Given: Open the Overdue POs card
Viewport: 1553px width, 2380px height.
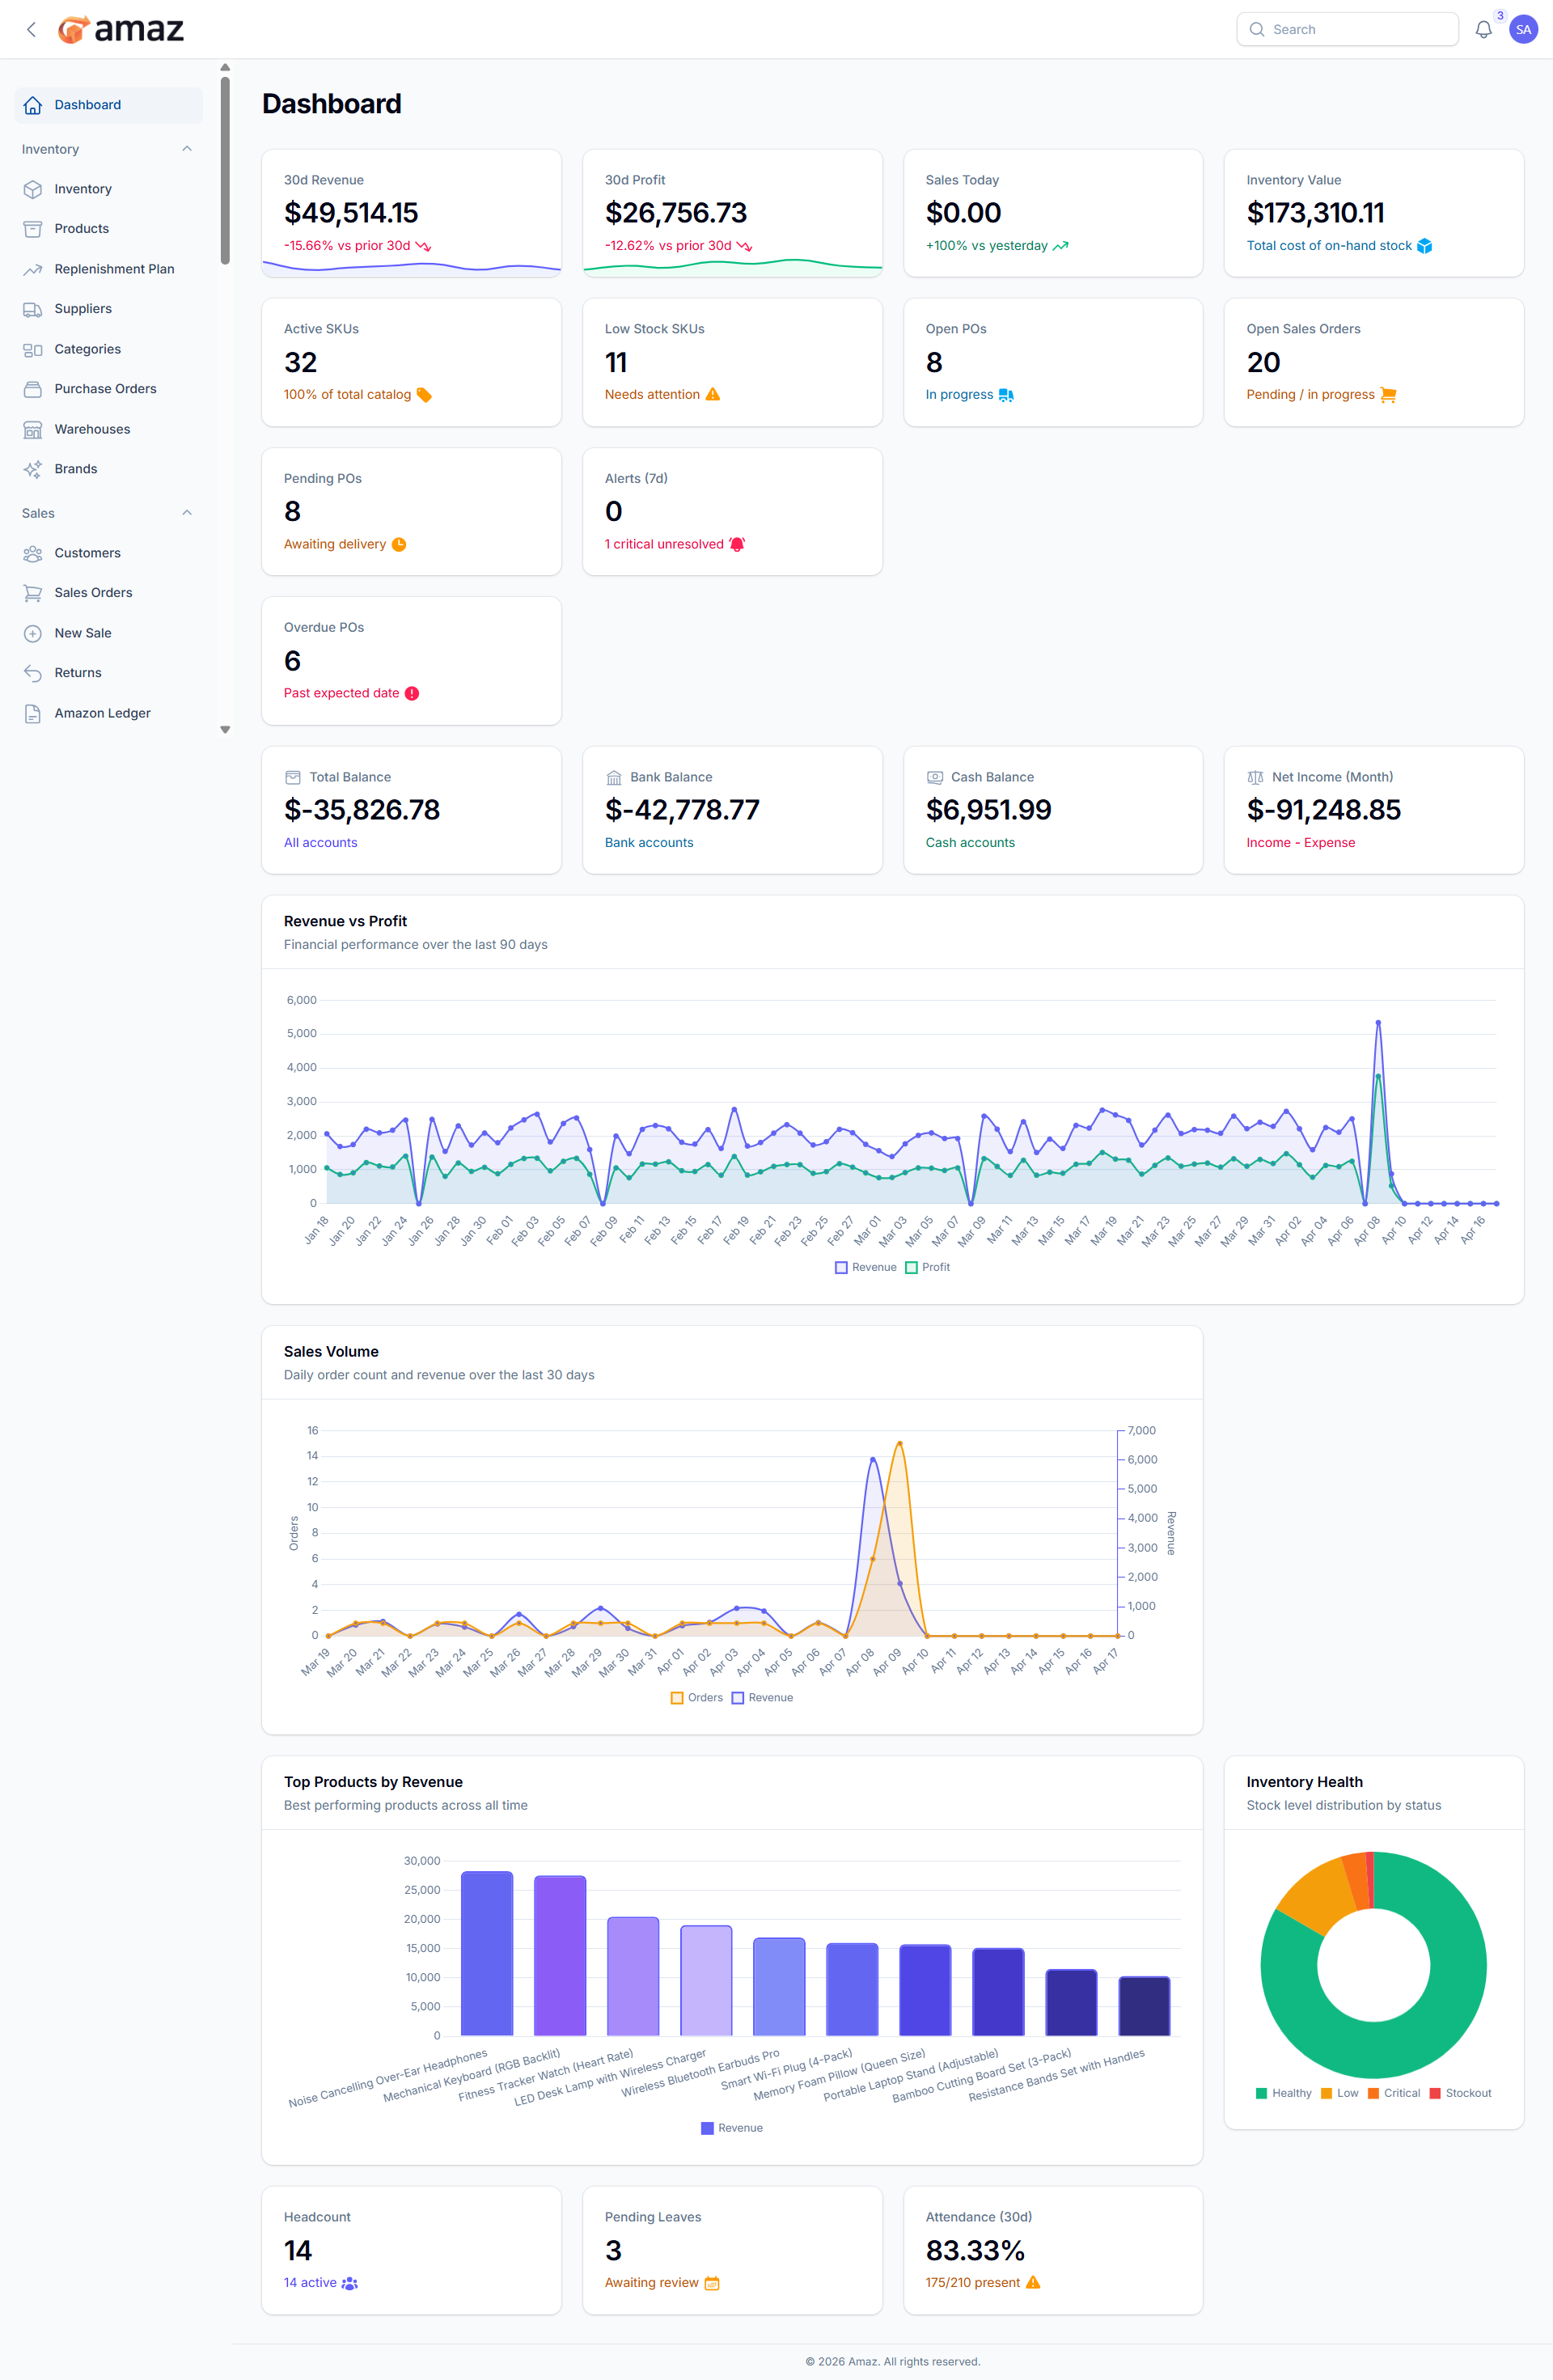Looking at the screenshot, I should click(411, 660).
